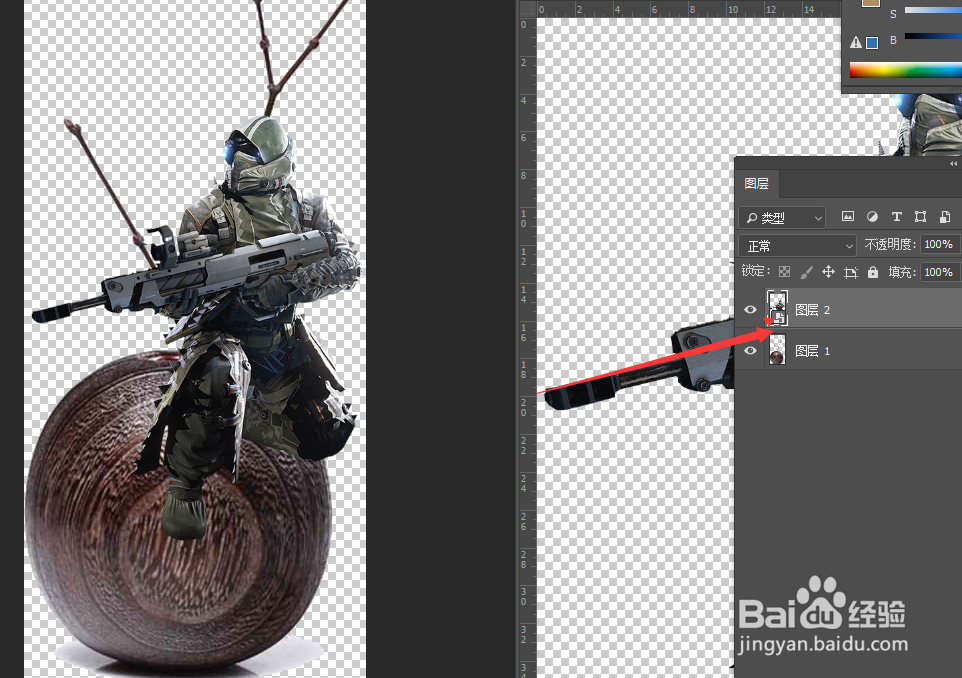Adjust the B brightness slider bar
Image resolution: width=962 pixels, height=678 pixels.
pyautogui.click(x=933, y=36)
